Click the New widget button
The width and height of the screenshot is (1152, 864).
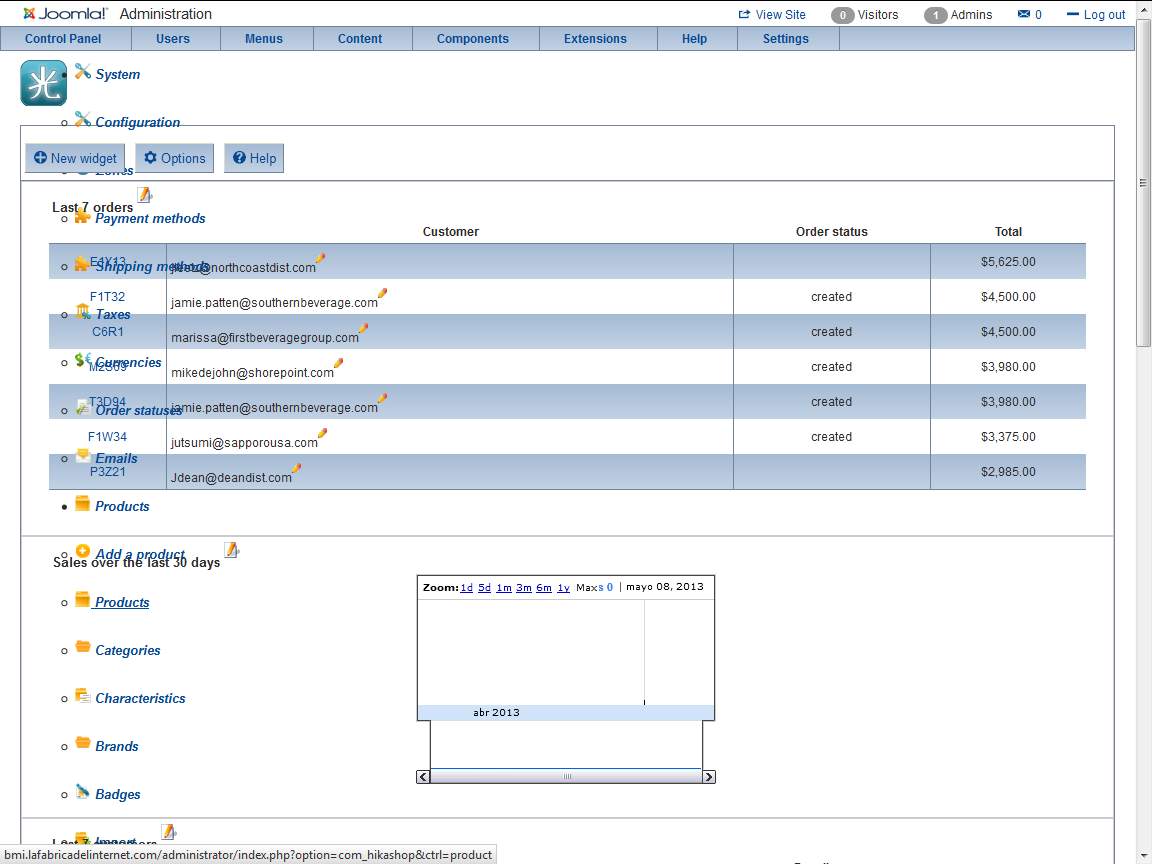[75, 158]
